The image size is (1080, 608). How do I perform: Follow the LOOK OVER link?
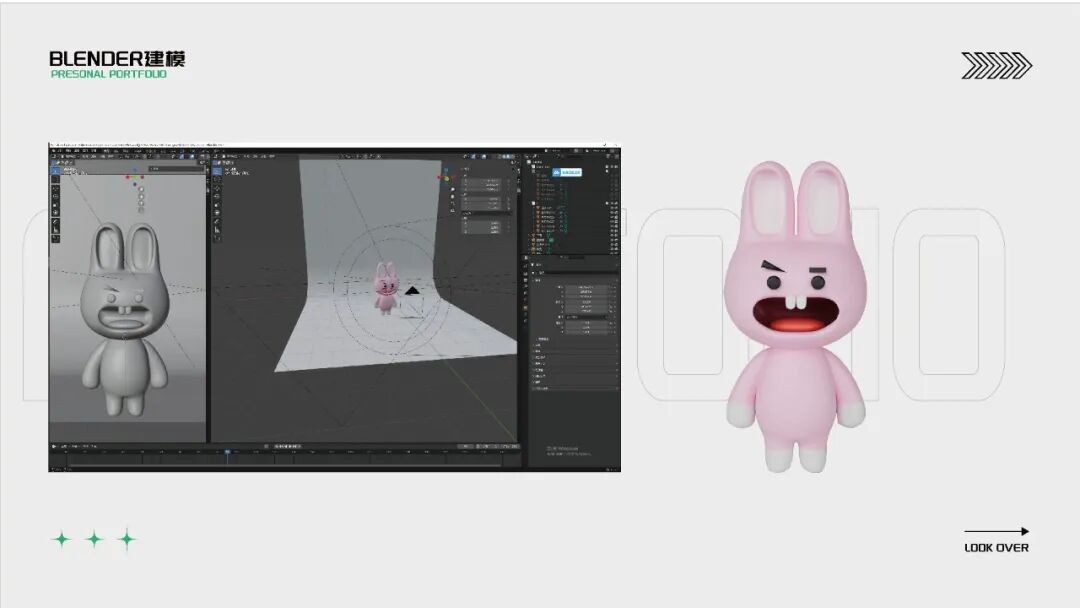(996, 547)
